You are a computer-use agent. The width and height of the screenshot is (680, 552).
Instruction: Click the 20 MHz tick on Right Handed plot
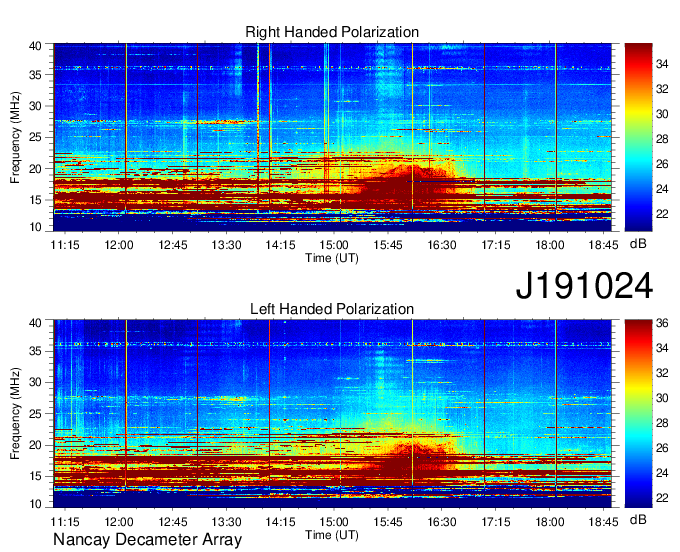[x=35, y=169]
